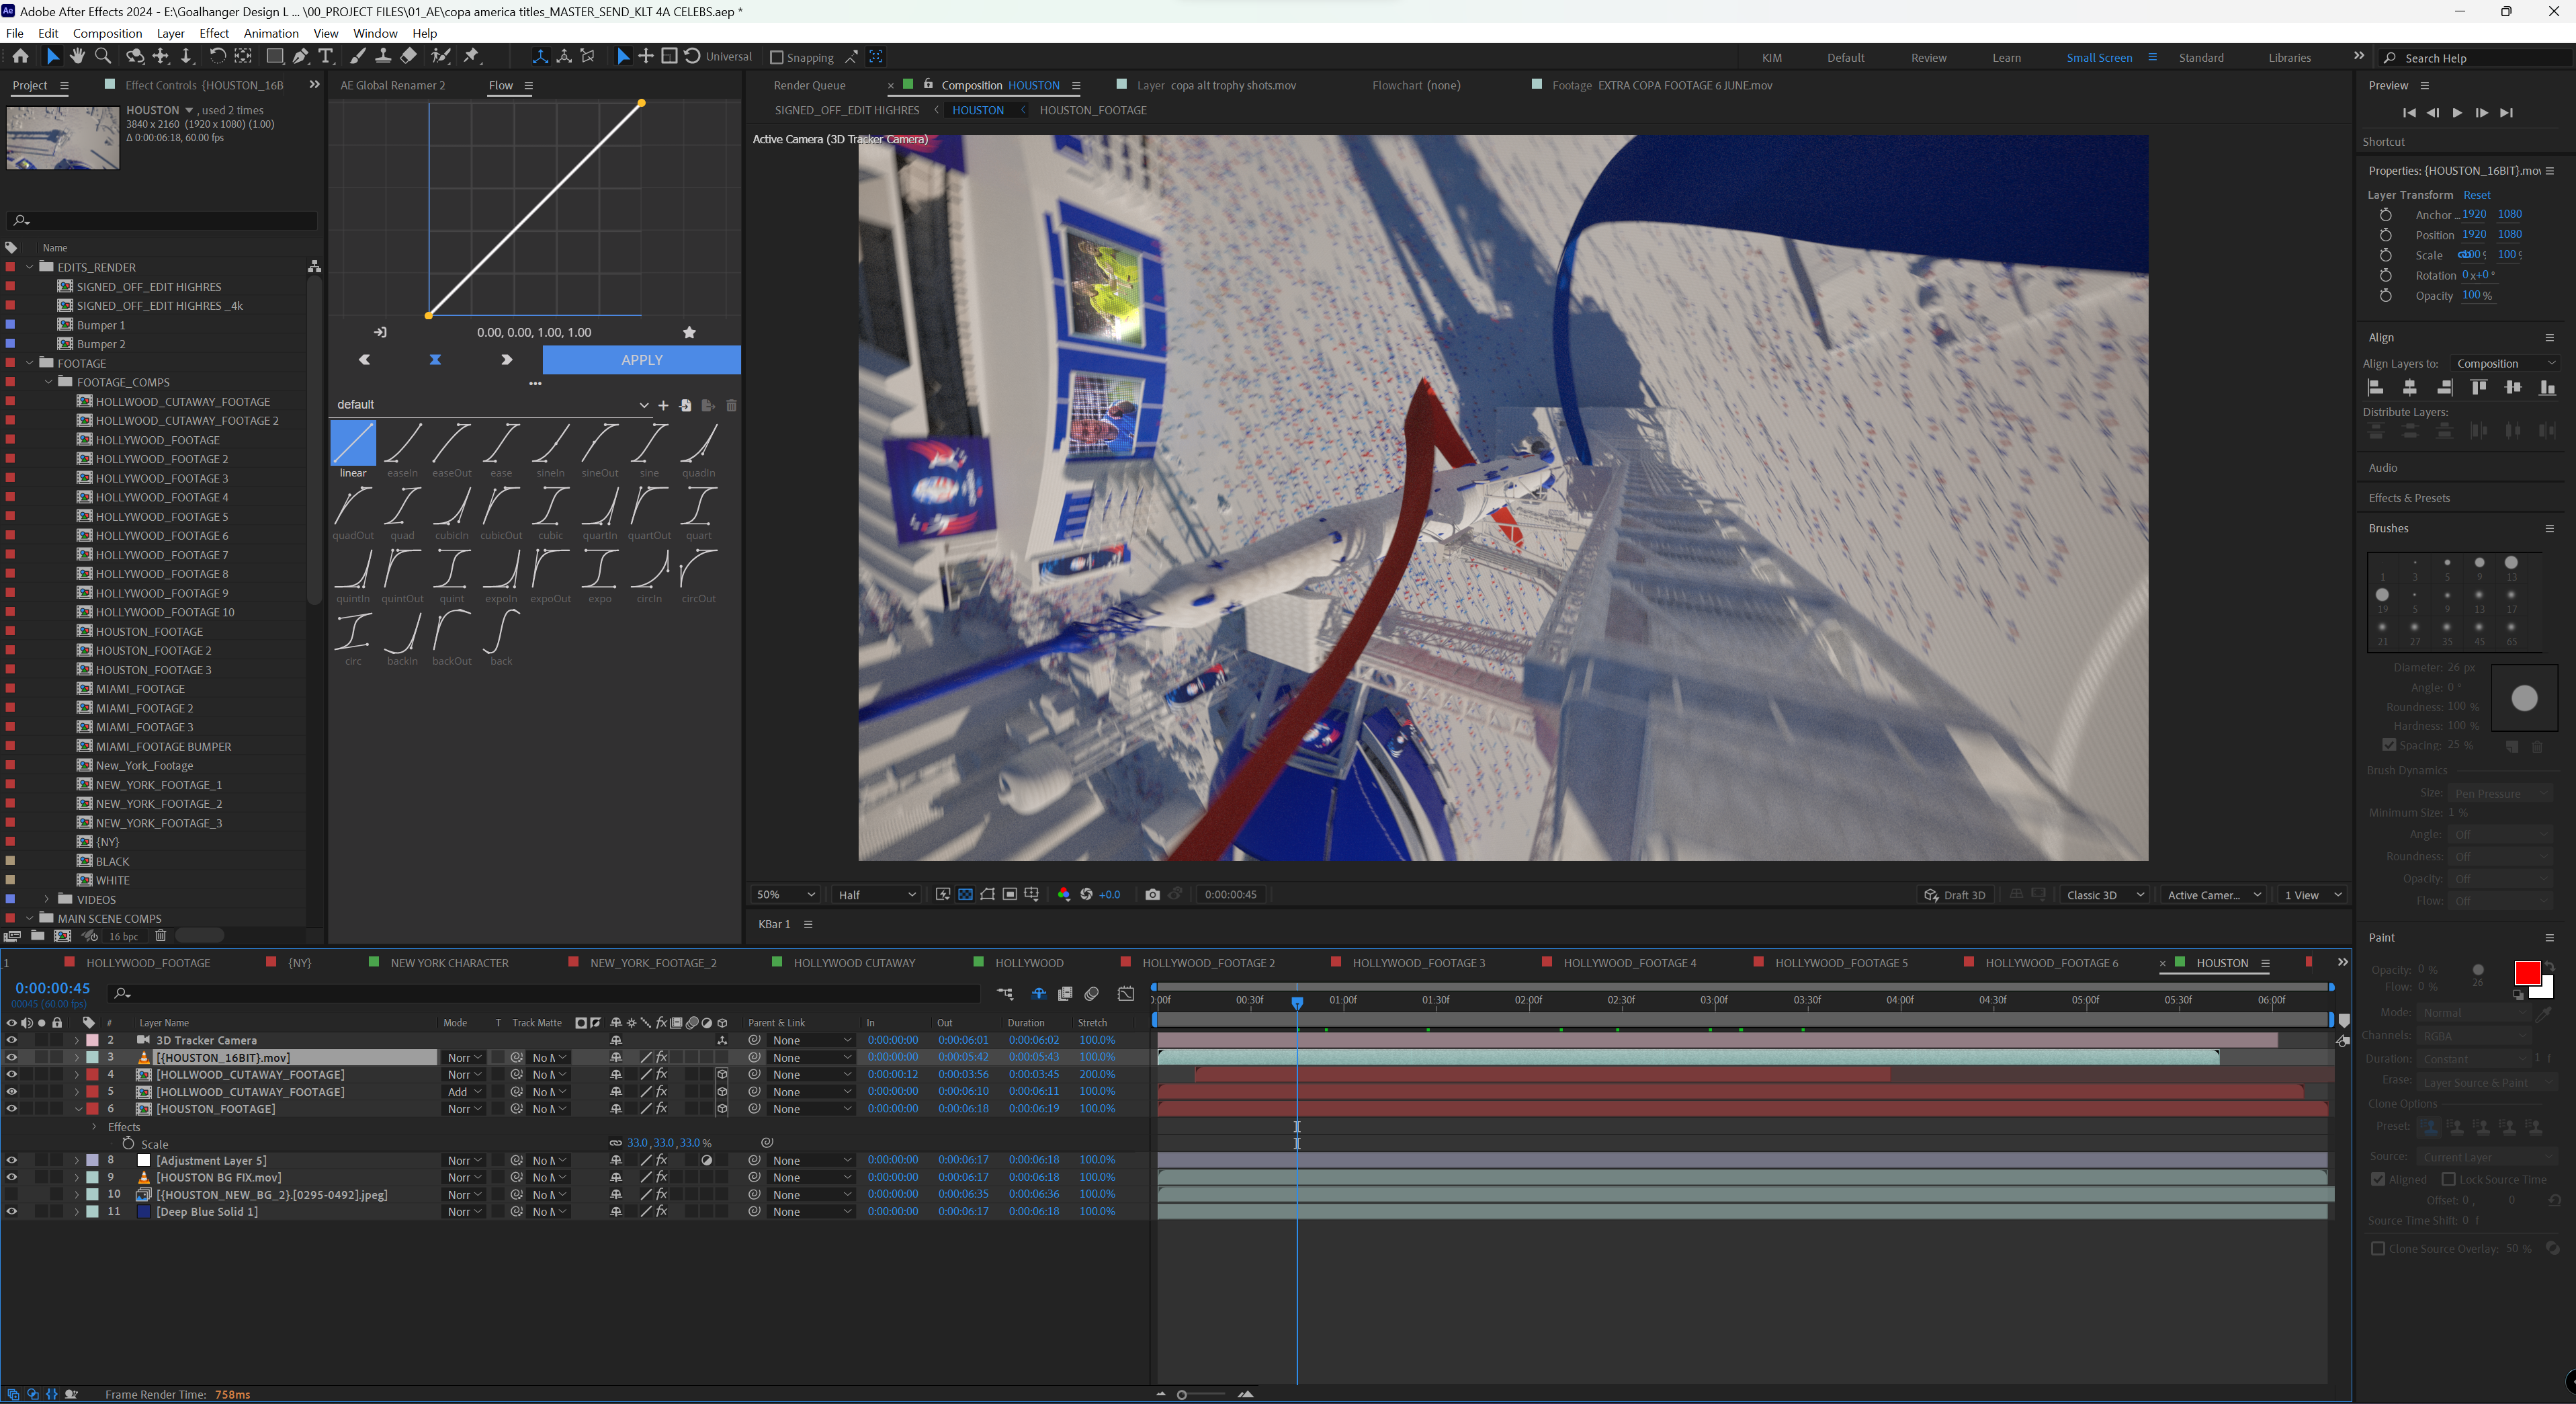Select the Type tool
2576x1404 pixels.
click(x=325, y=57)
